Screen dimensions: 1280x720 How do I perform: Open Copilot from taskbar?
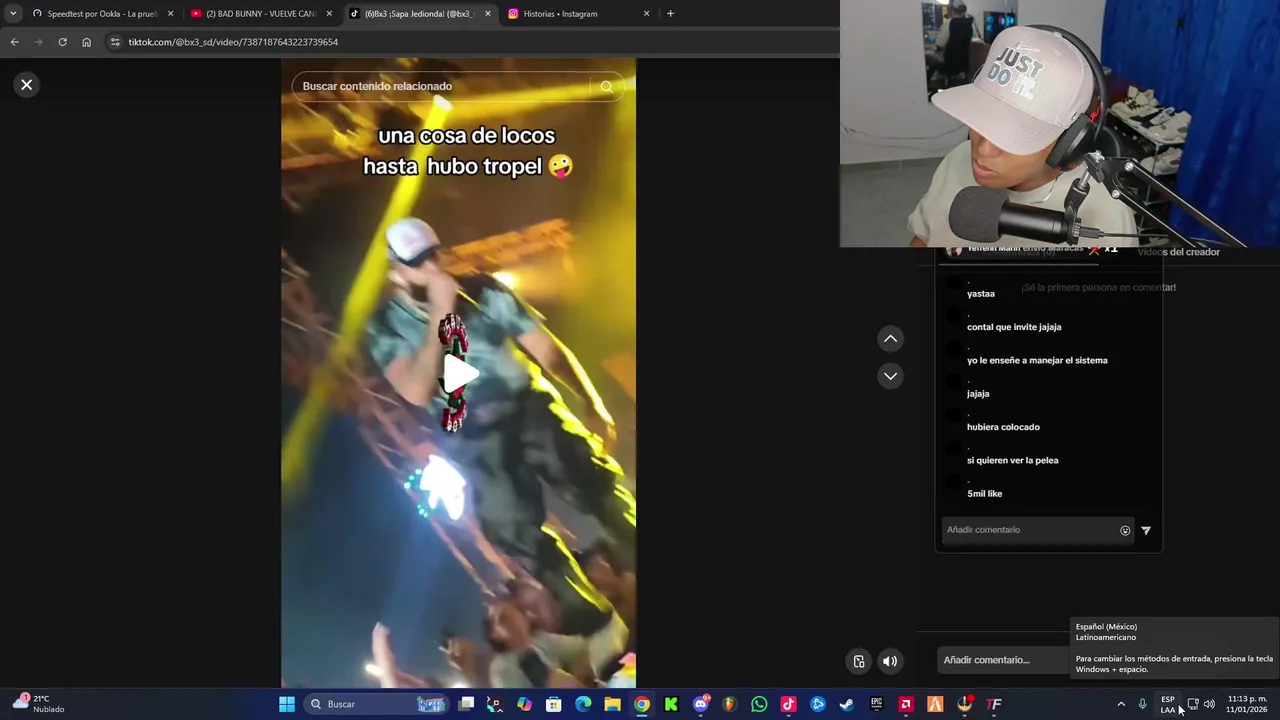524,704
